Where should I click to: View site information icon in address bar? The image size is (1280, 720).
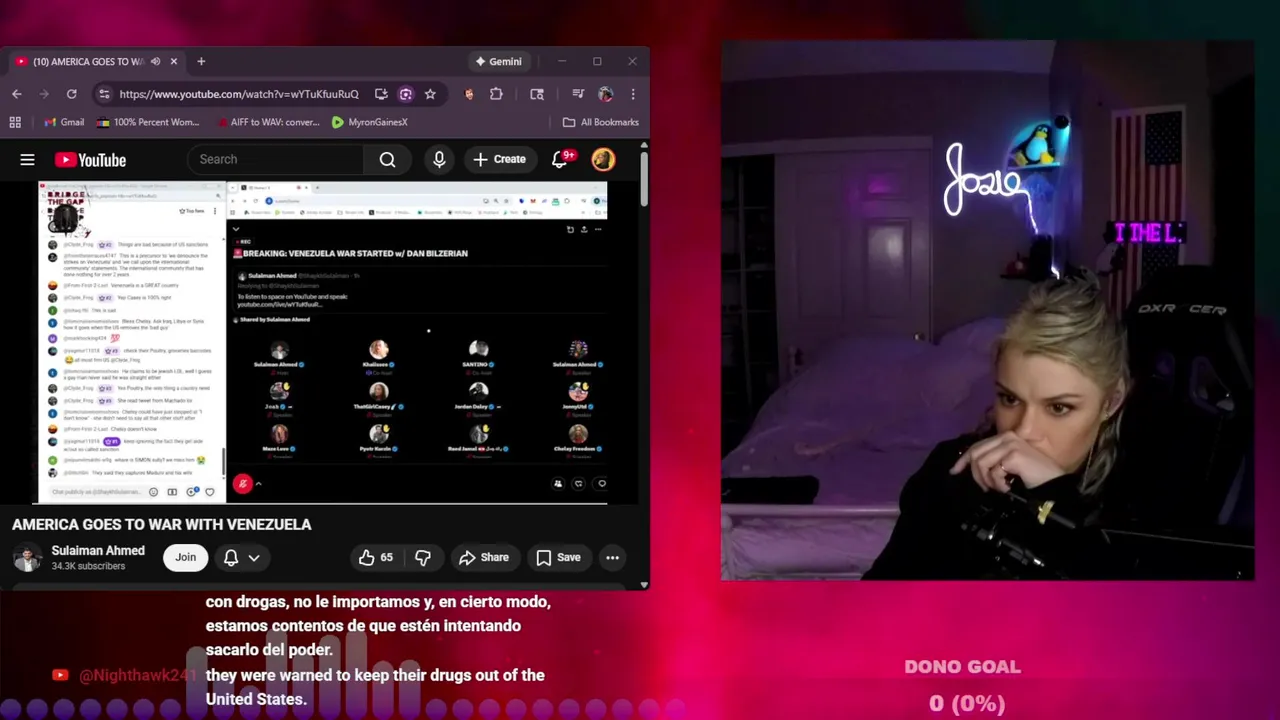[x=104, y=94]
